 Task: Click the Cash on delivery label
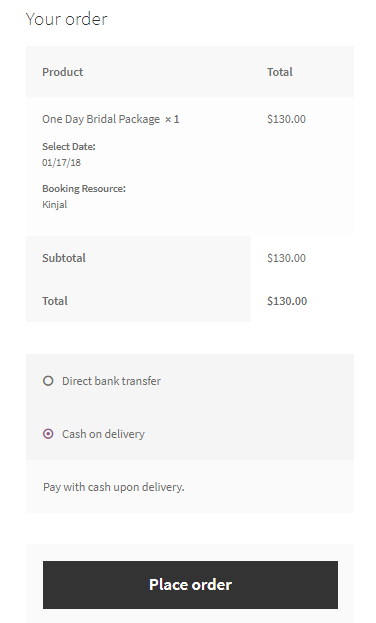(103, 434)
